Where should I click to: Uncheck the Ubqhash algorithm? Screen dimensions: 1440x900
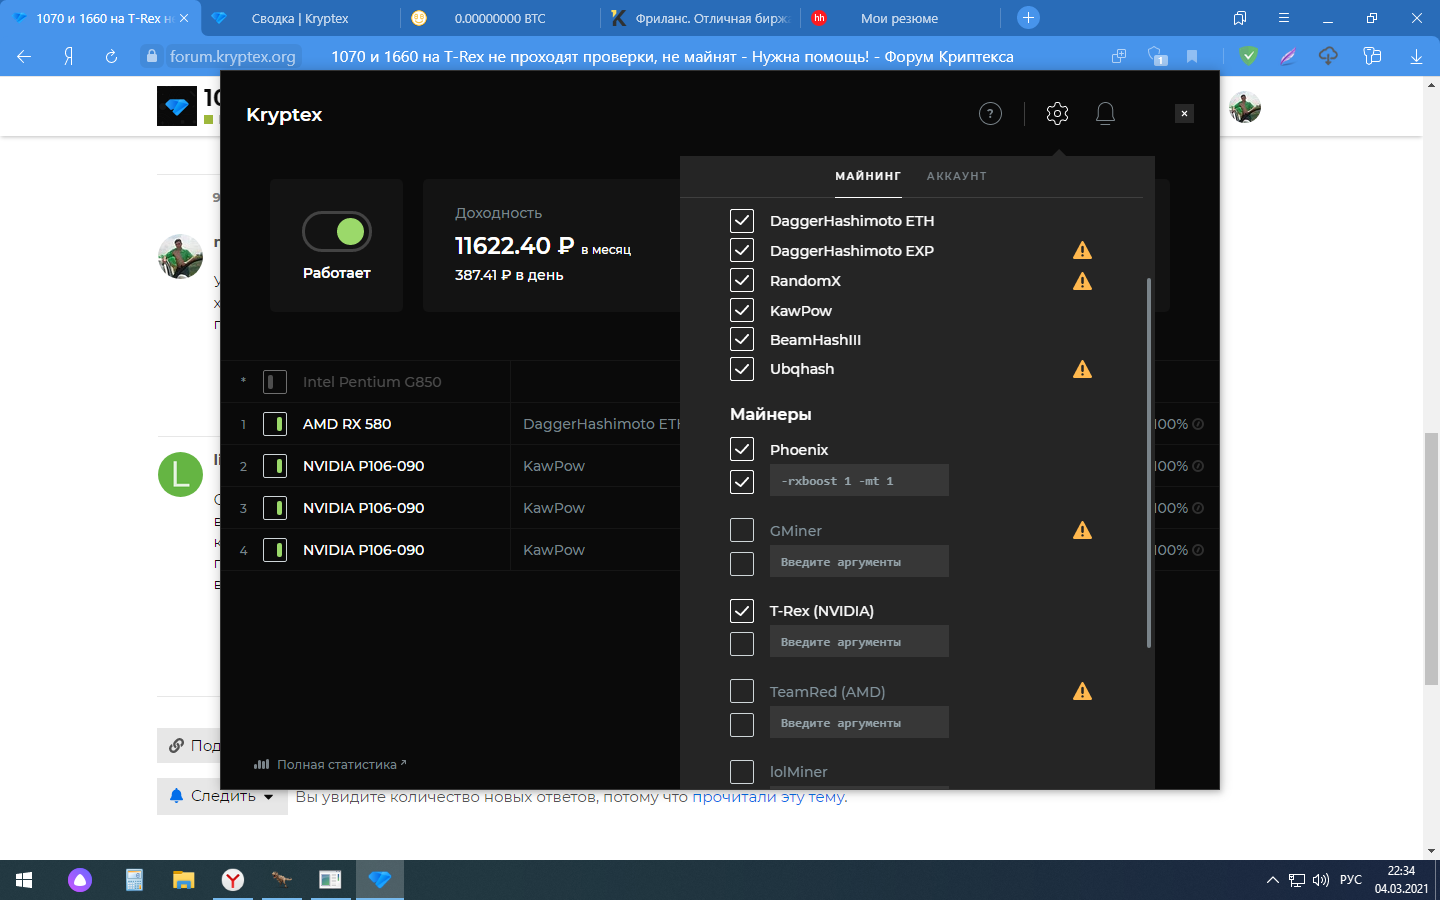742,369
